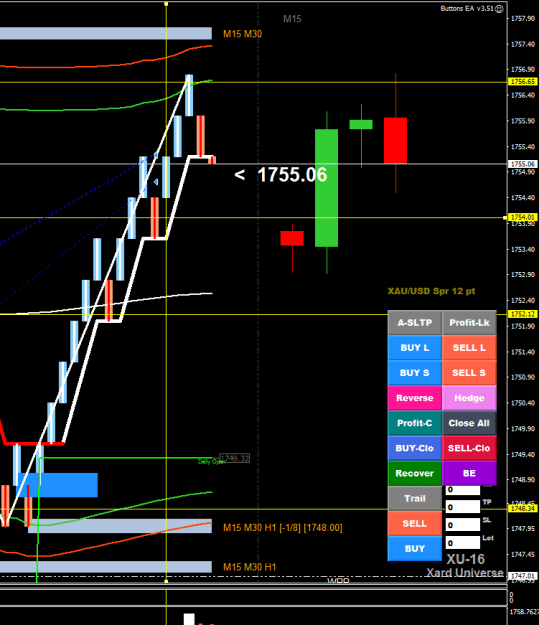Close all trades with Close All
The height and width of the screenshot is (625, 539).
469,423
